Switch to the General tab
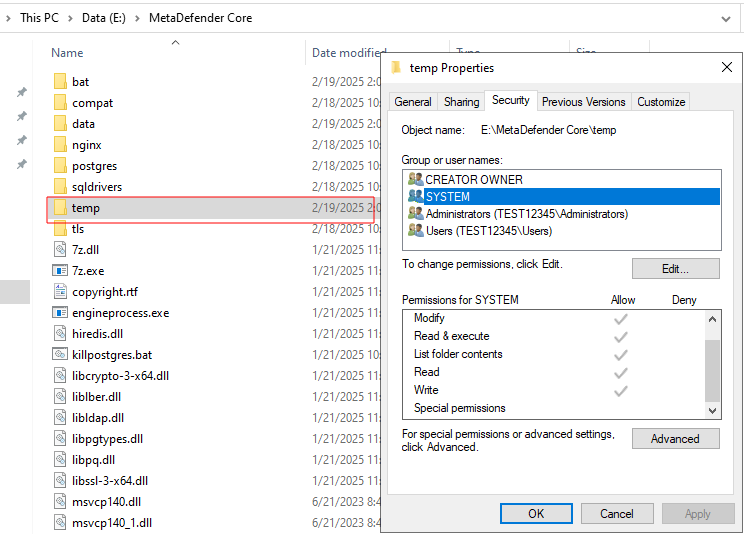Screen dimensions: 744x534 (413, 102)
